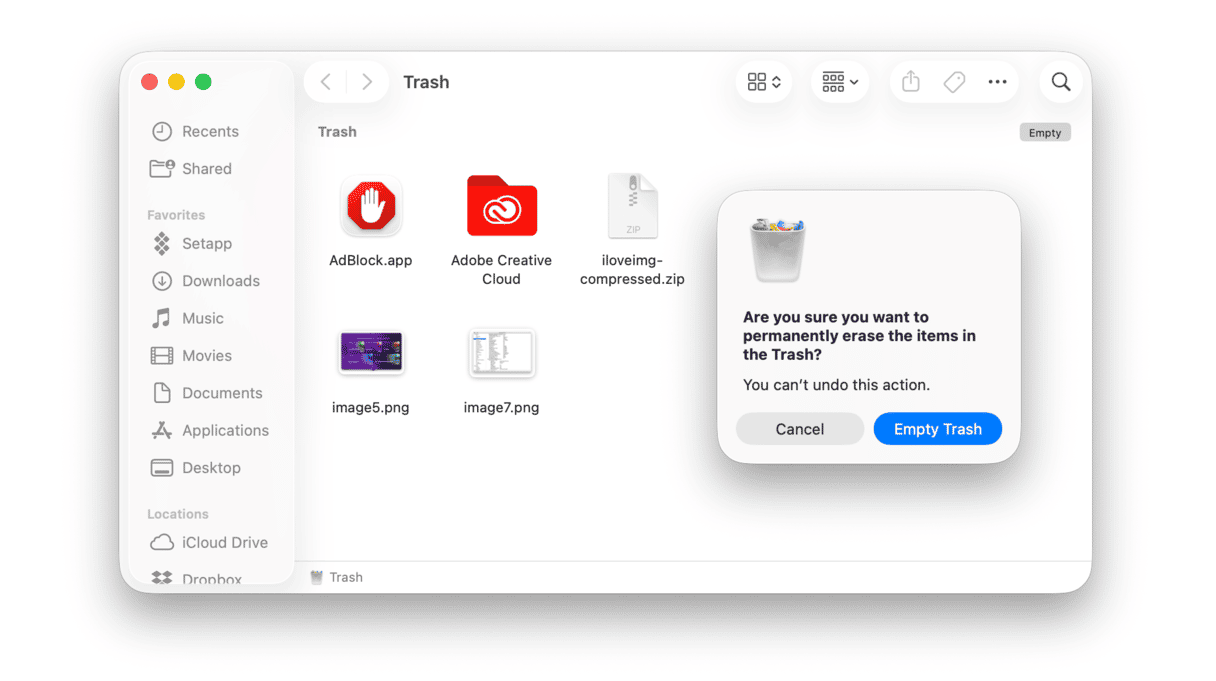
Task: Open the Adobe Creative Cloud folder
Action: [x=501, y=206]
